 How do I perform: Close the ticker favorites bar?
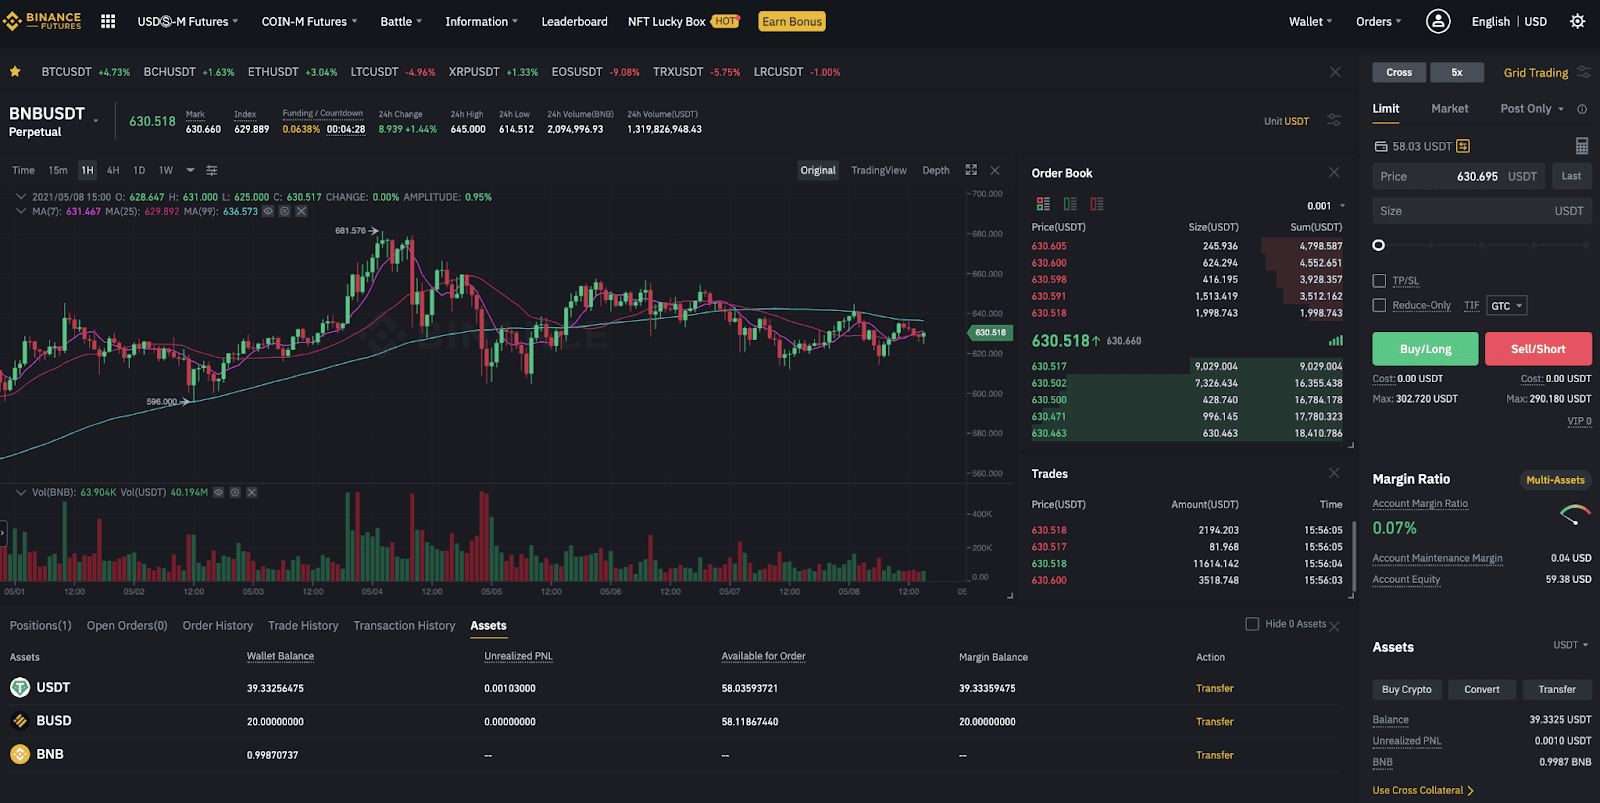tap(1335, 72)
